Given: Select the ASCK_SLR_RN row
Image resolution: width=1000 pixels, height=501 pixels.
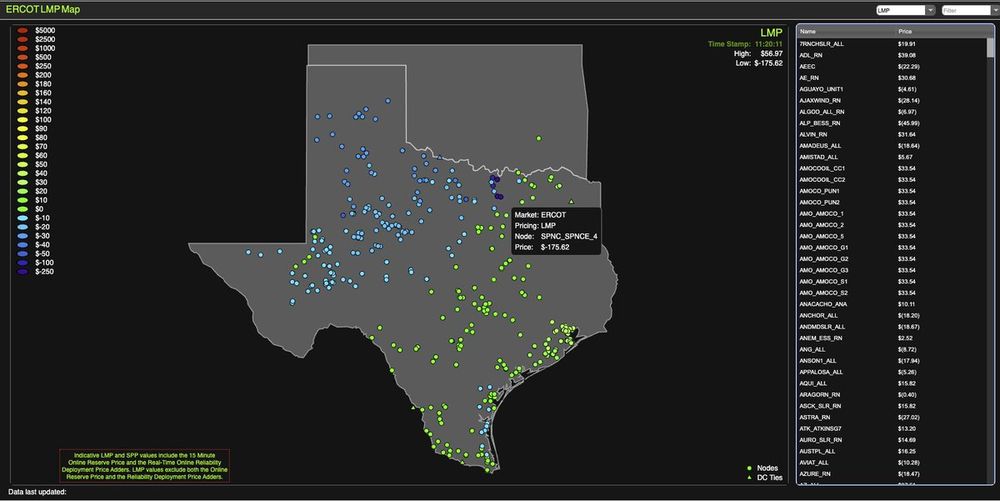Looking at the screenshot, I should pyautogui.click(x=892, y=406).
